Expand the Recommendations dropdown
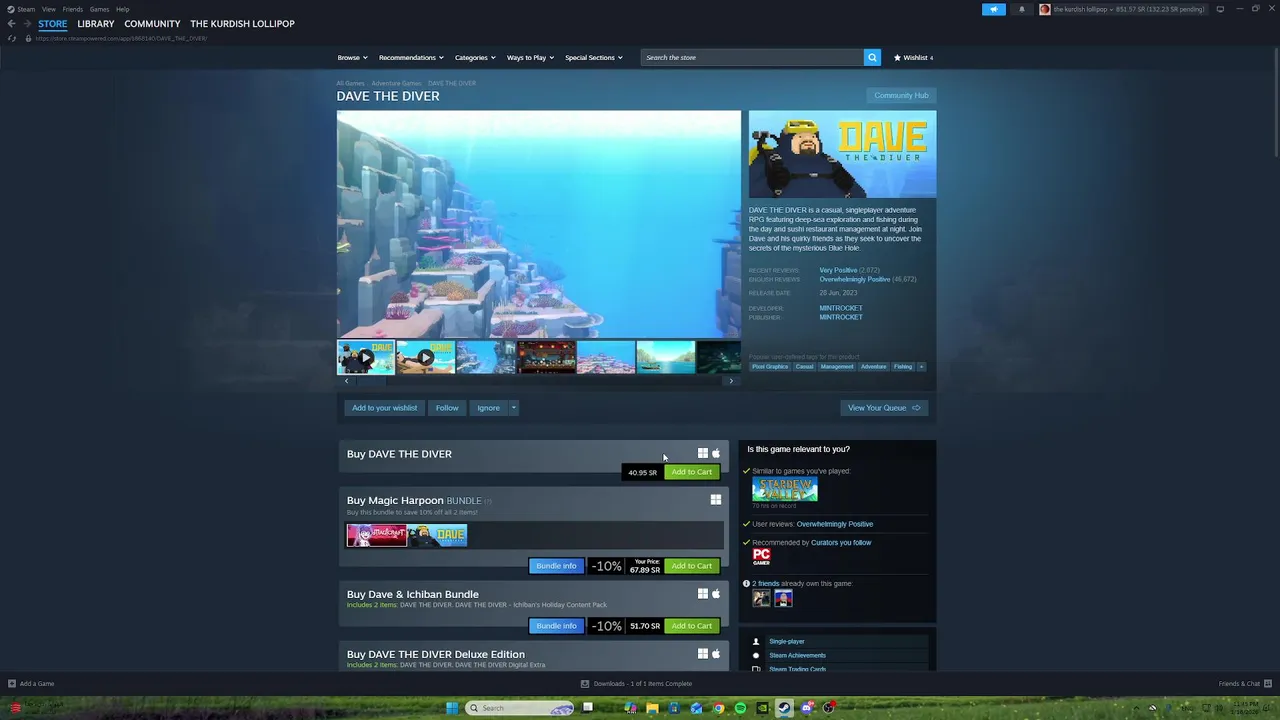The width and height of the screenshot is (1280, 720). [x=410, y=57]
